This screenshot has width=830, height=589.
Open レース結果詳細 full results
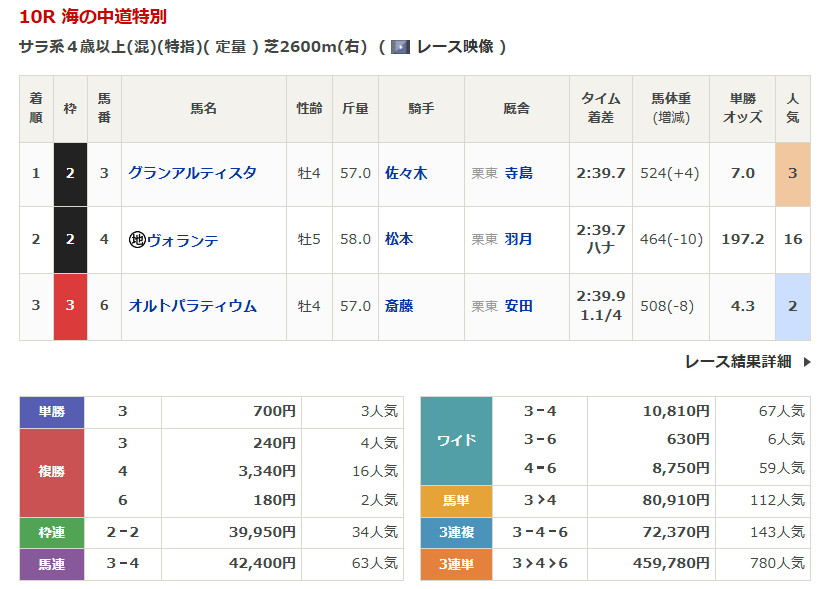click(x=737, y=362)
